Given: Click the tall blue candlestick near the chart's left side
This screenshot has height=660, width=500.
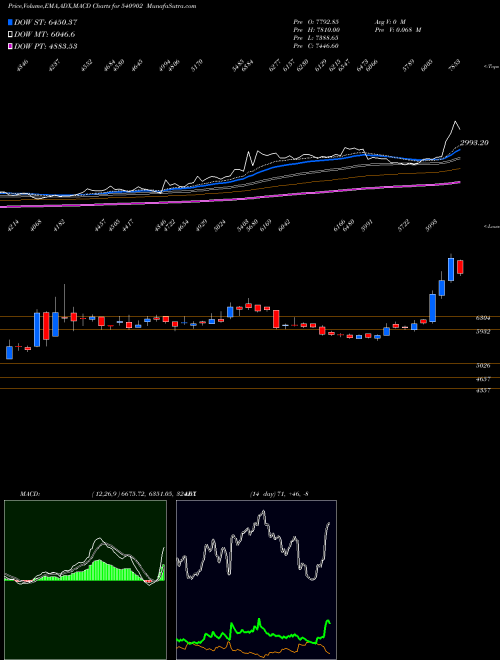Looking at the screenshot, I should click(37, 329).
